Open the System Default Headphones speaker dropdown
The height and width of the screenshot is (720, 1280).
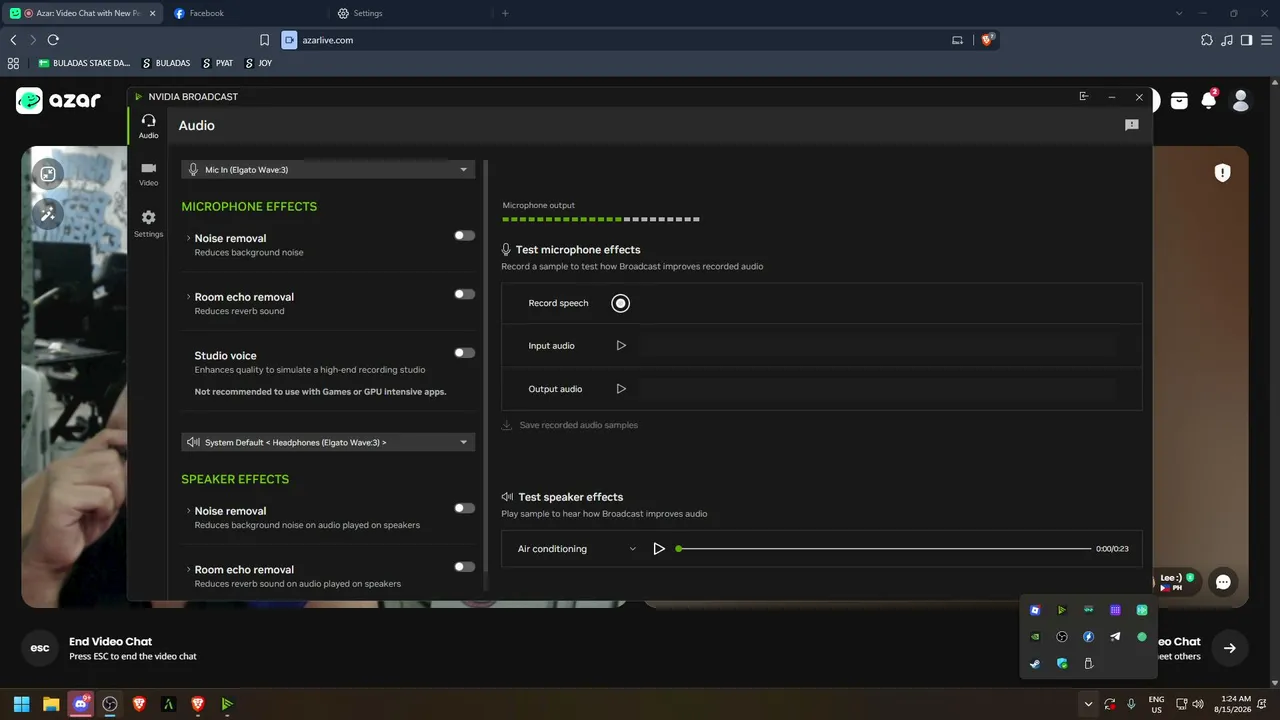tap(328, 442)
